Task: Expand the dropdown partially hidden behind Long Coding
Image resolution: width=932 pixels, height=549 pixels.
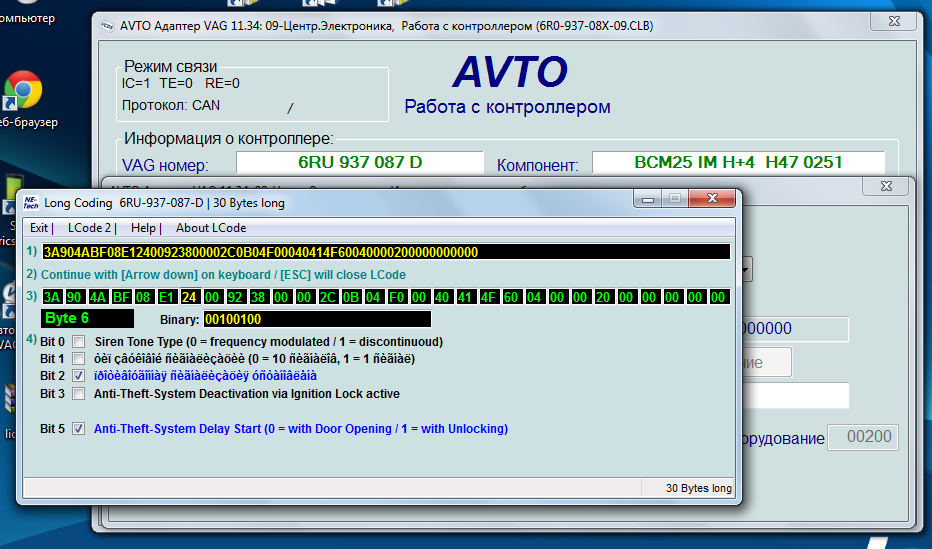Action: click(x=746, y=270)
